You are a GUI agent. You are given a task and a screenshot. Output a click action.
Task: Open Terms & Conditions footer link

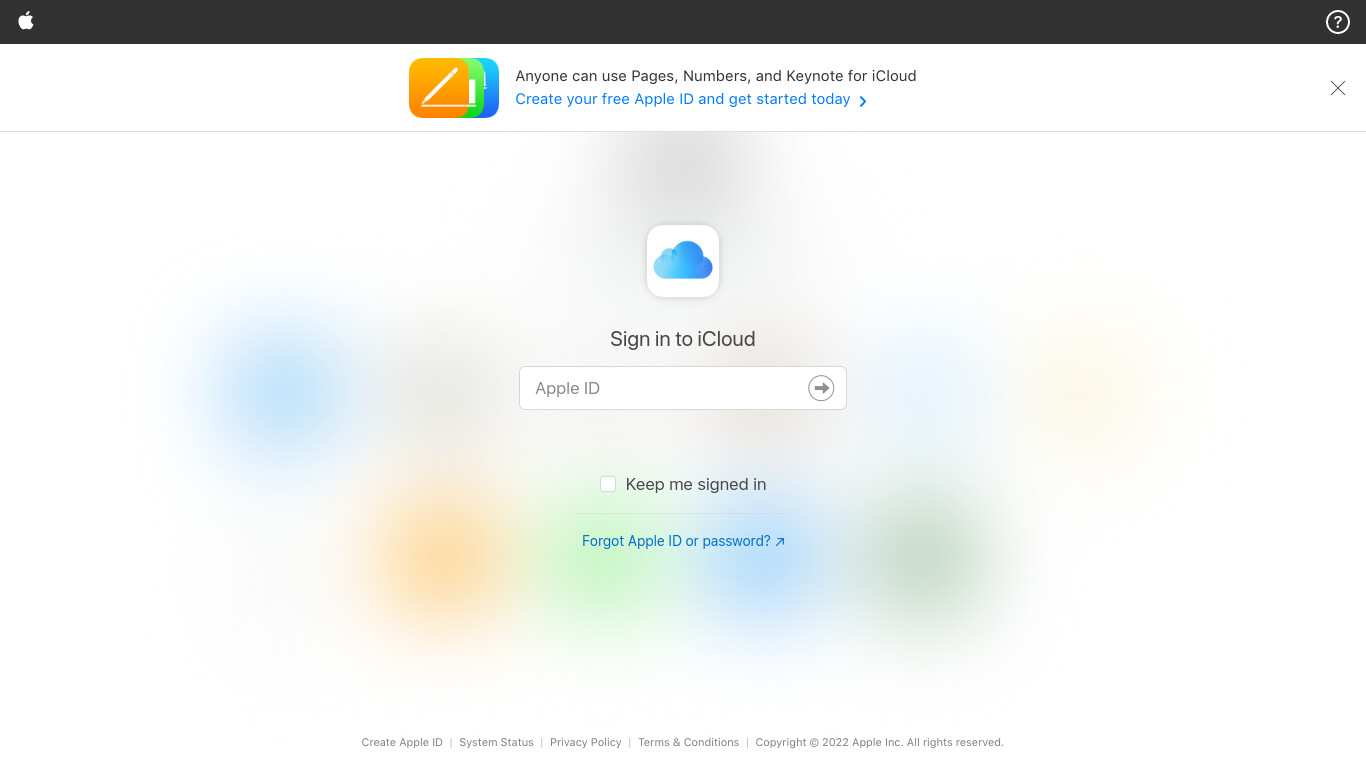tap(688, 742)
